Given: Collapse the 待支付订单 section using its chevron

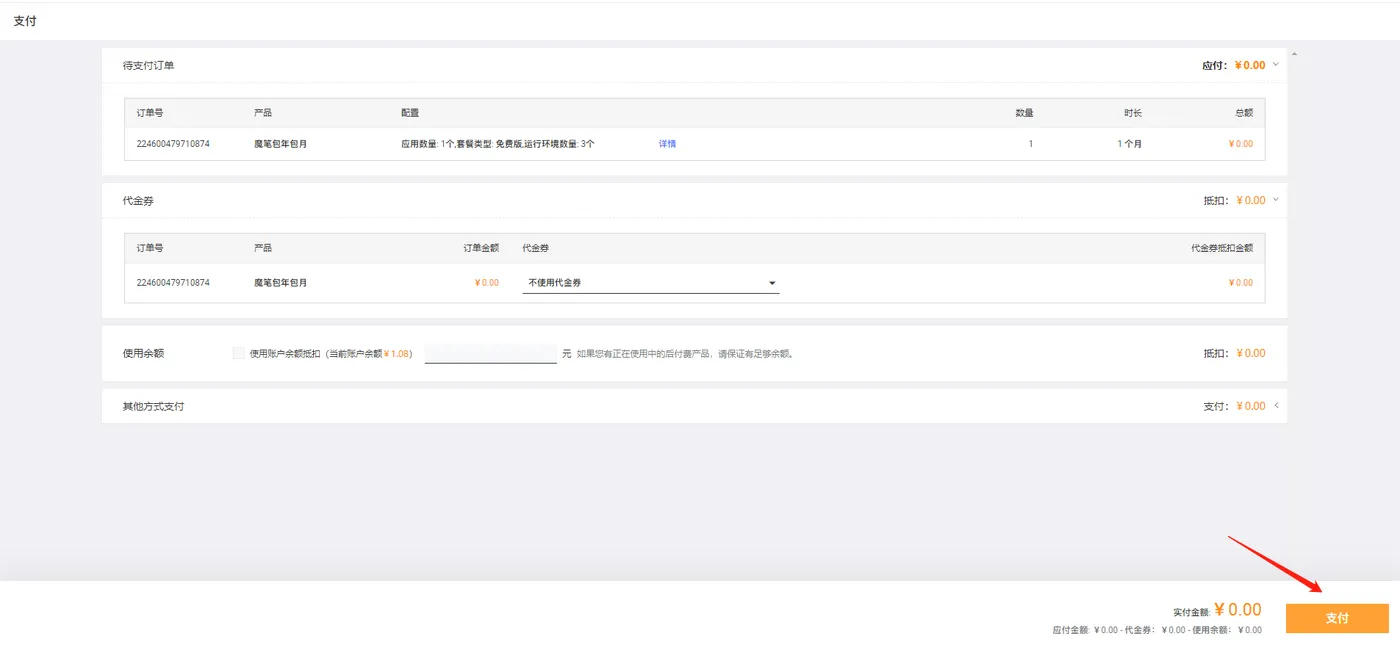Looking at the screenshot, I should click(1275, 65).
